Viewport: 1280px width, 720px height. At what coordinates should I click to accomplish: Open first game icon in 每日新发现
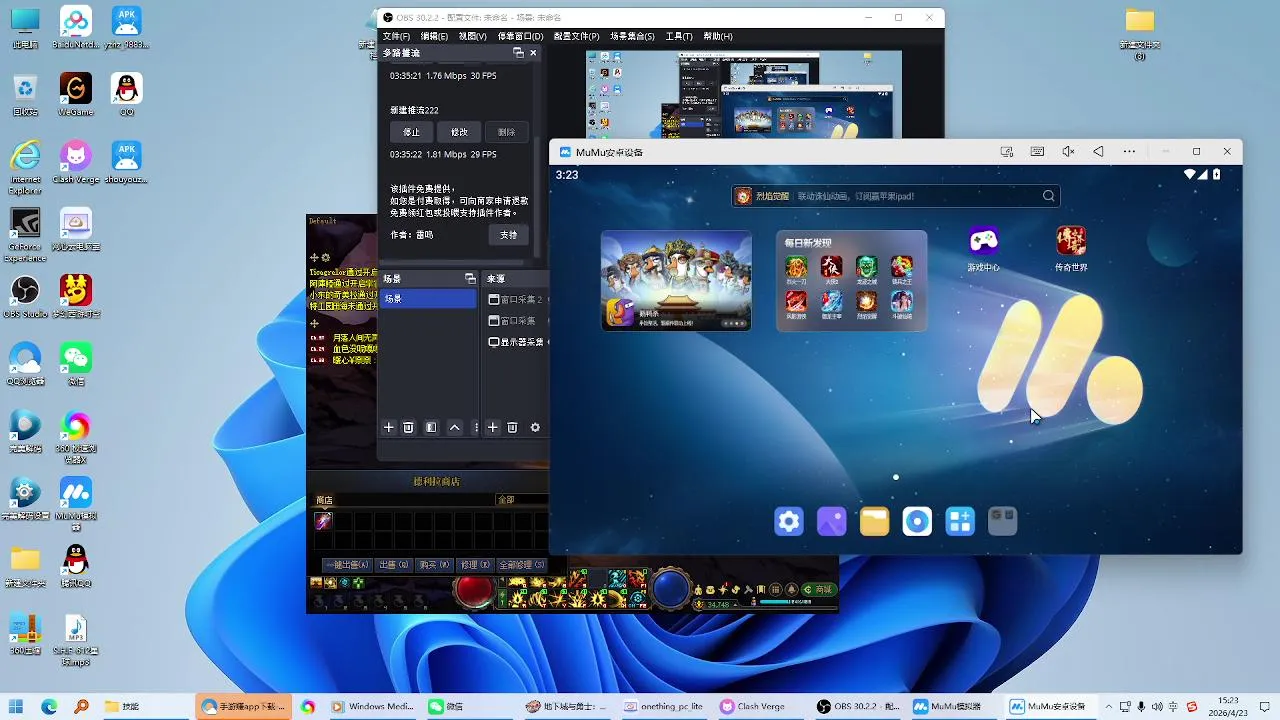pos(796,267)
